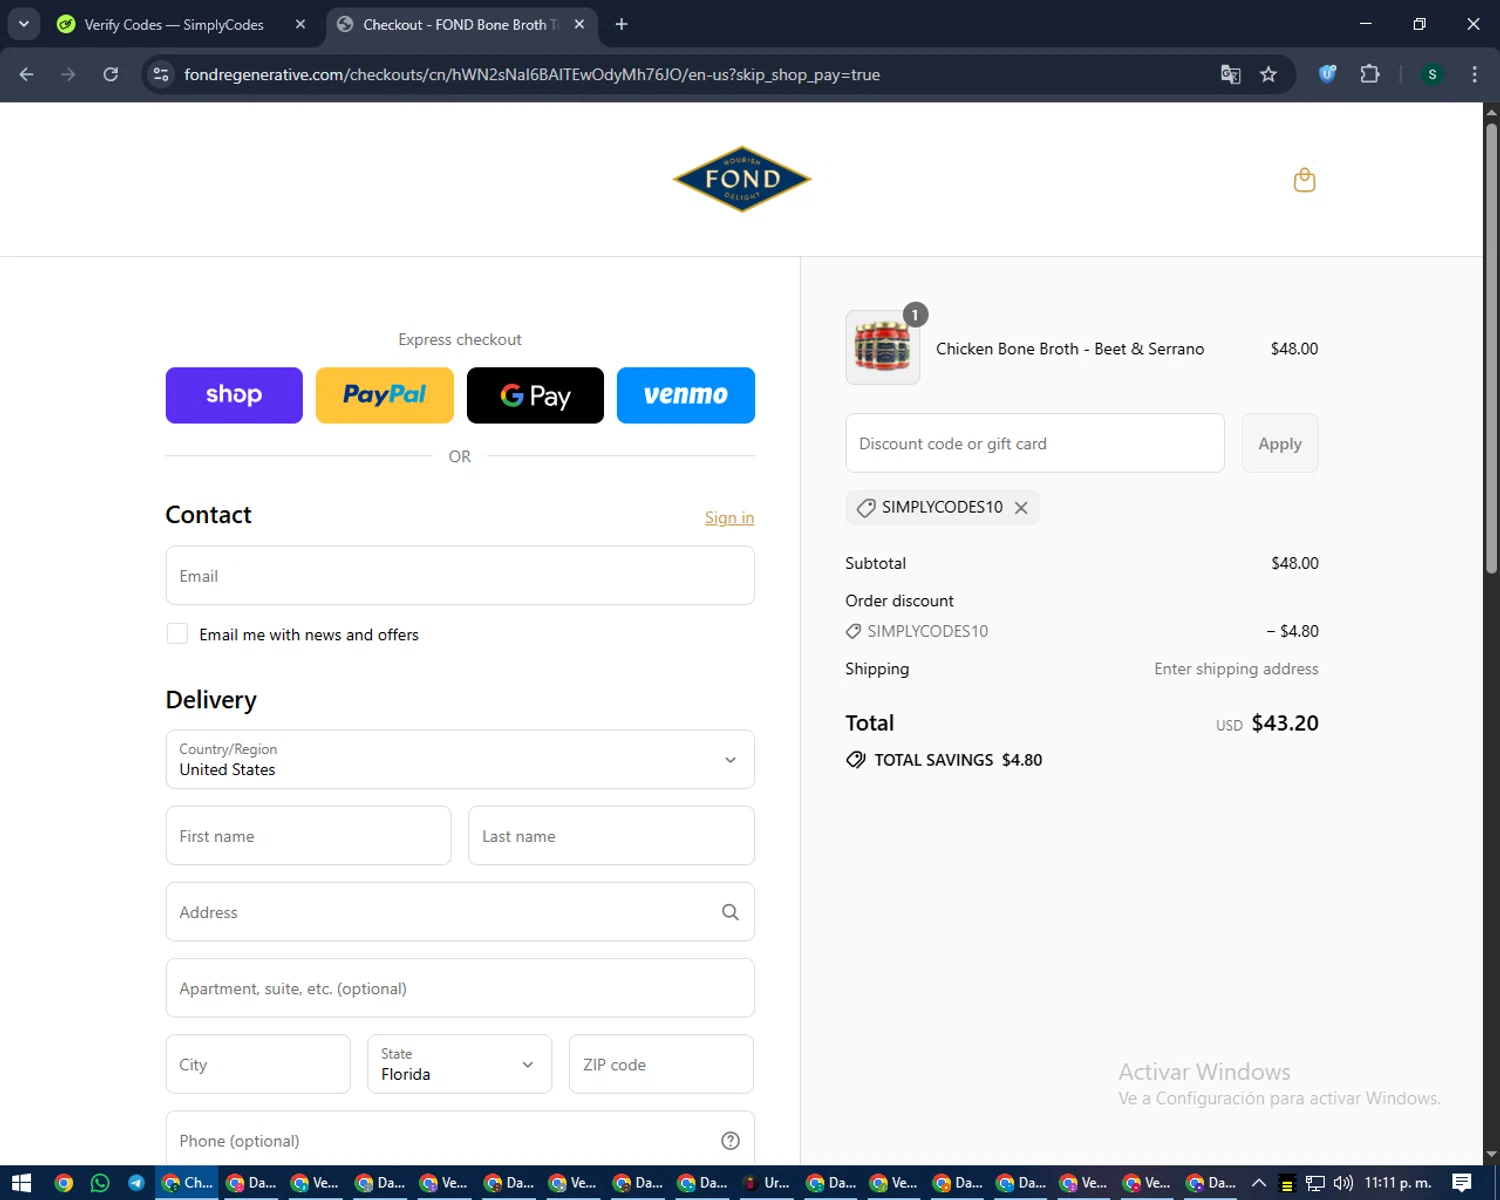Screen dimensions: 1500x1200
Task: Click the phone field help icon
Action: pyautogui.click(x=730, y=1141)
